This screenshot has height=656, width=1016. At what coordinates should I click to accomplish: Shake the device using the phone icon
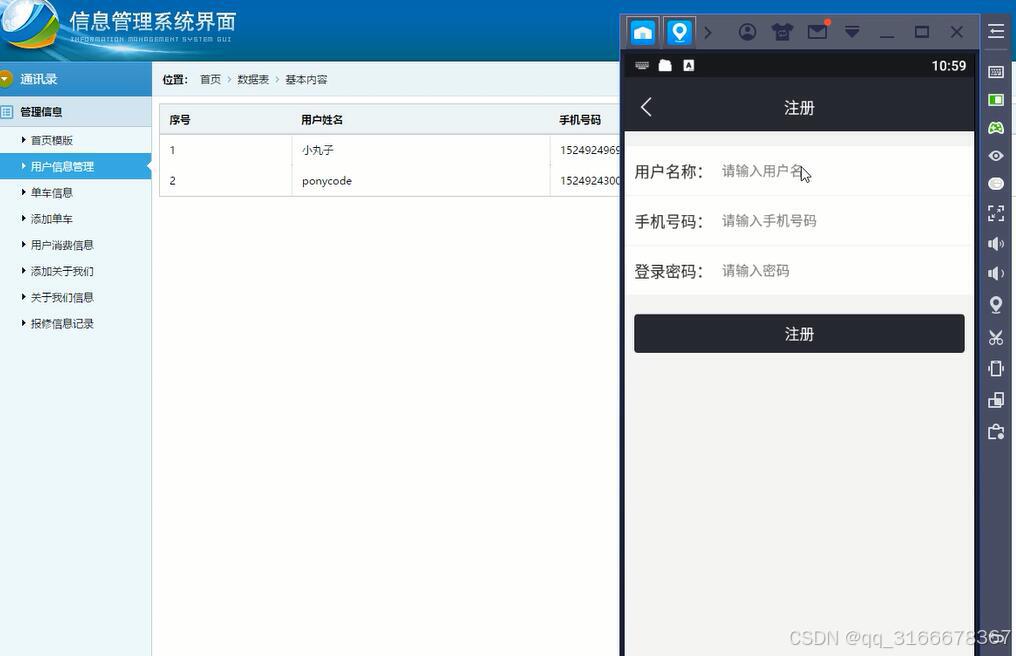(996, 369)
